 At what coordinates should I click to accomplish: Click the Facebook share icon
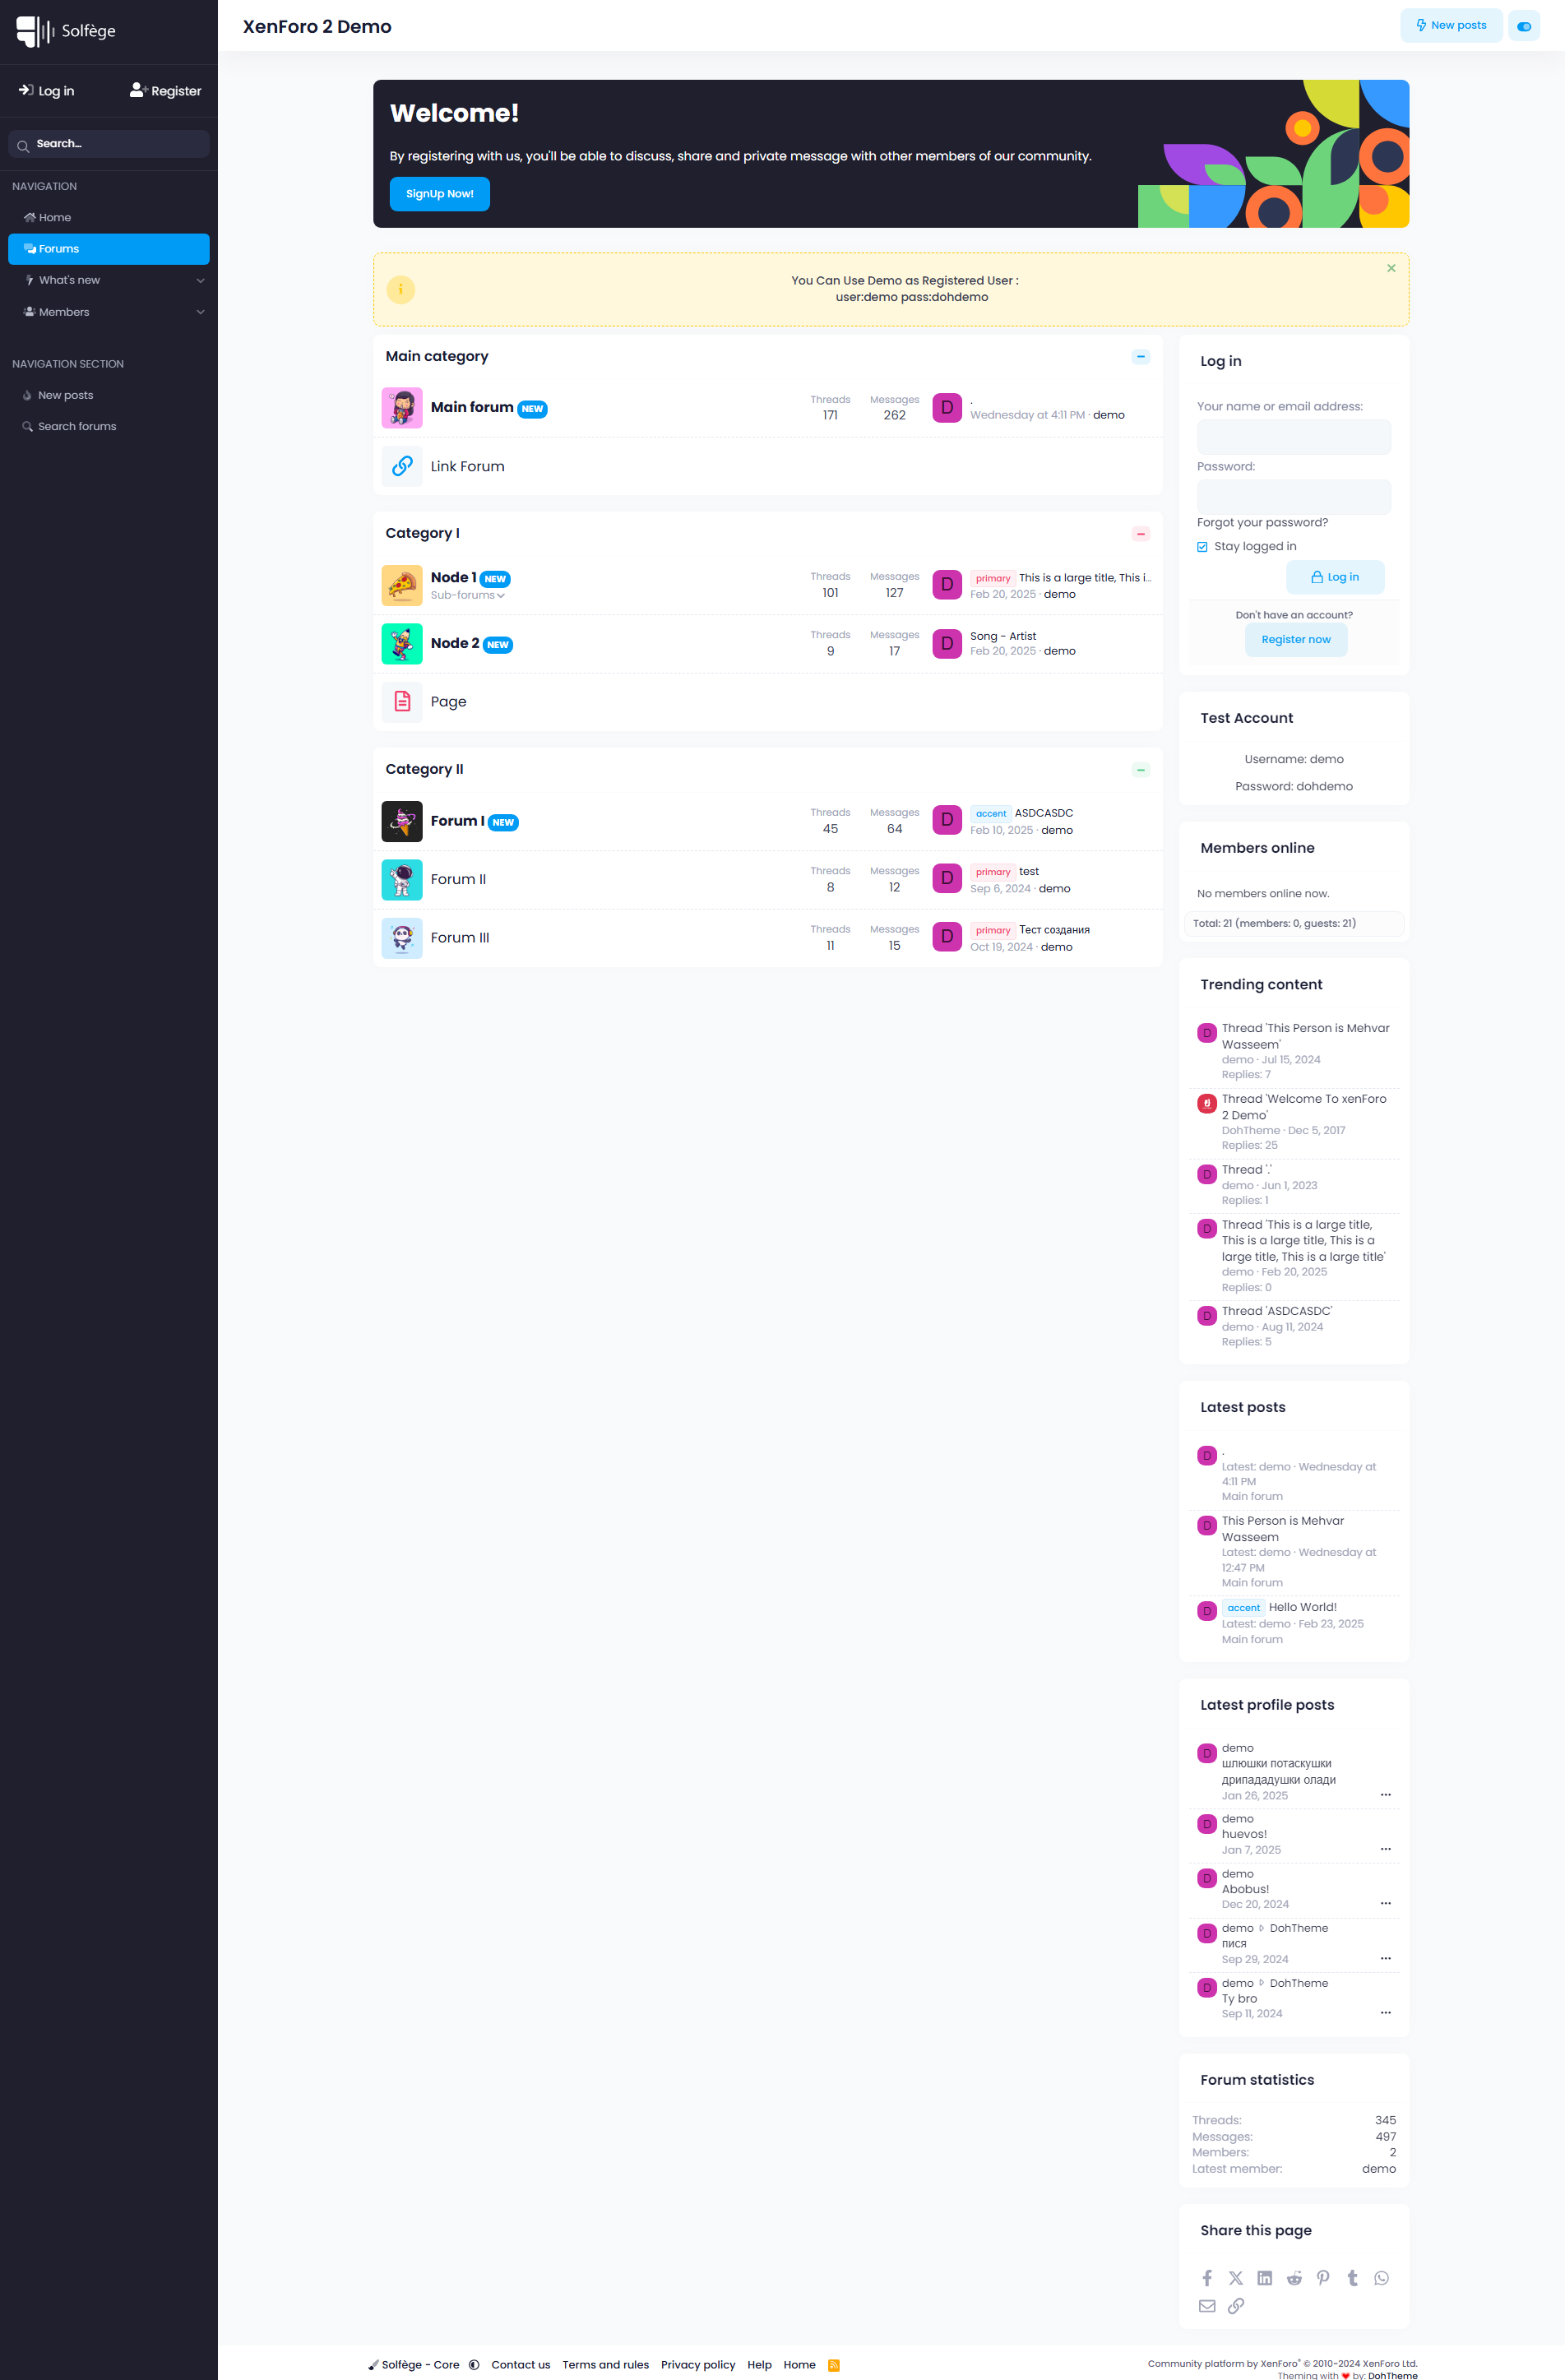1207,2278
